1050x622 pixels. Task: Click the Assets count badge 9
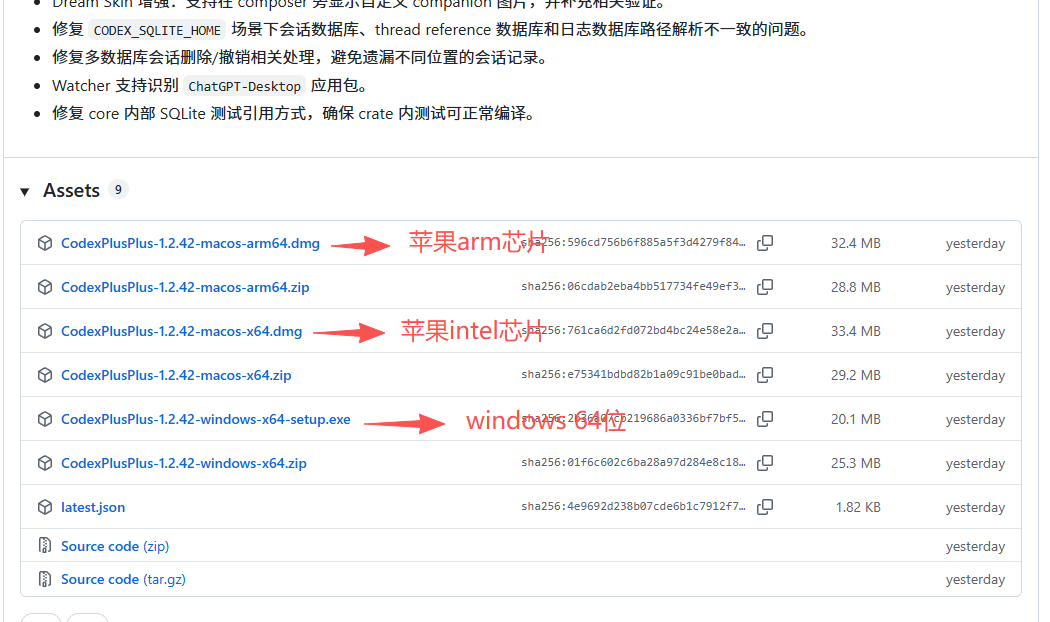pos(118,190)
